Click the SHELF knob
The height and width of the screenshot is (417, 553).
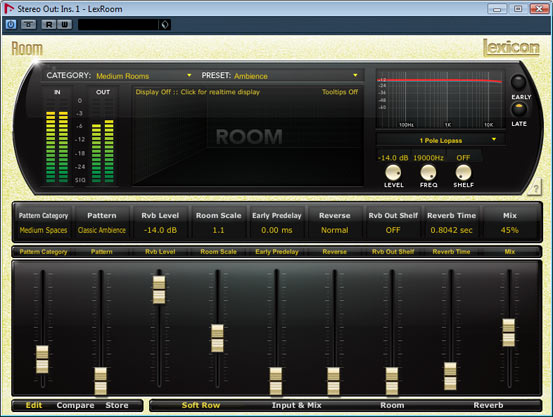(x=463, y=173)
